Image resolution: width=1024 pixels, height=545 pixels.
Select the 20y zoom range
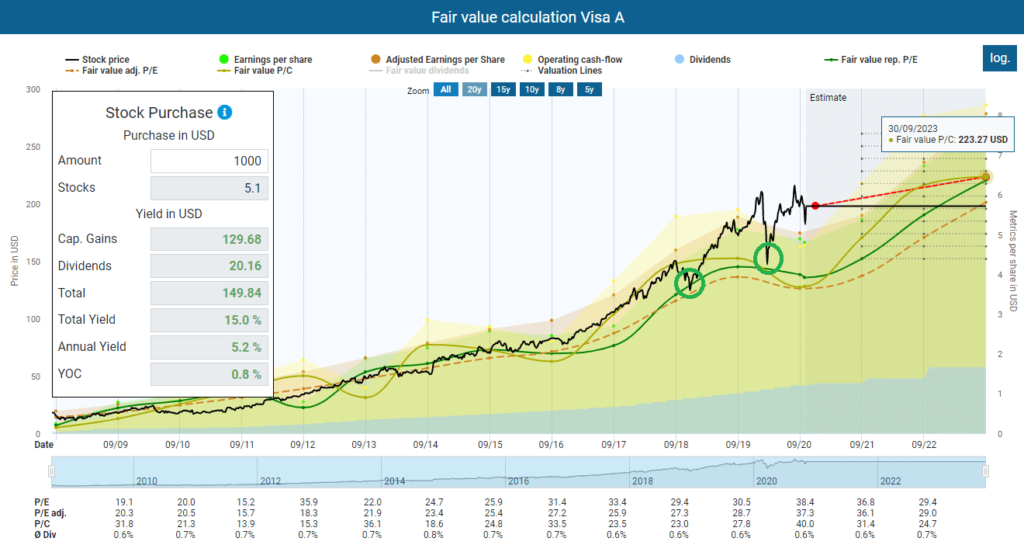pos(474,89)
